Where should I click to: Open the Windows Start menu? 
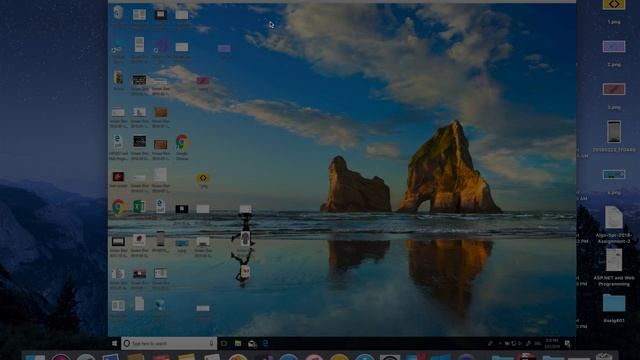114,343
